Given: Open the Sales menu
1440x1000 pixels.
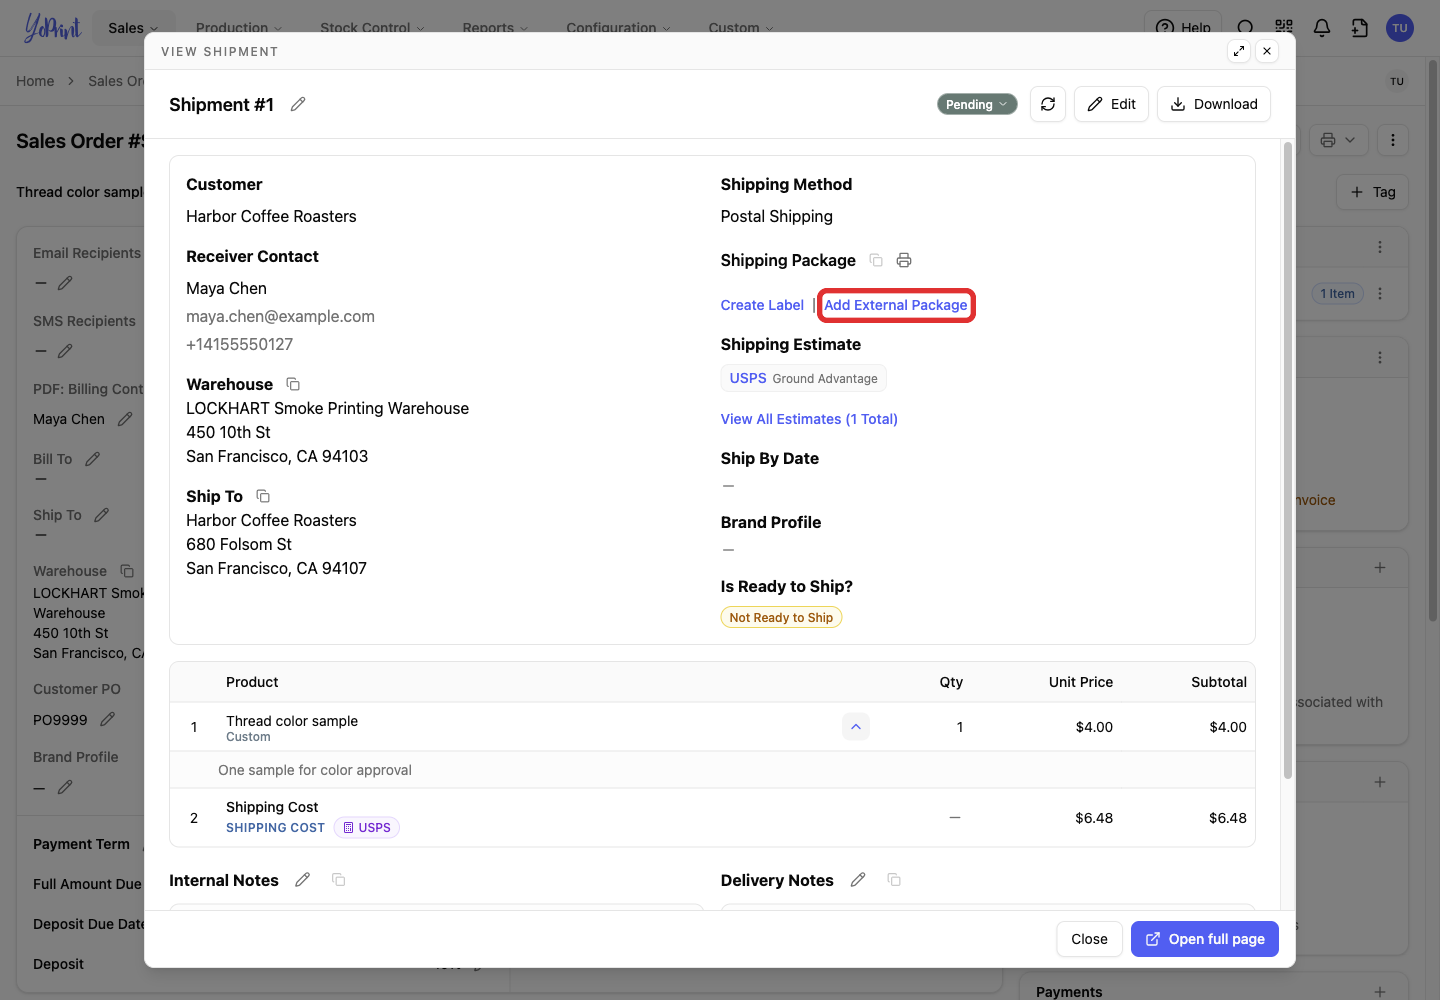Looking at the screenshot, I should [x=133, y=28].
